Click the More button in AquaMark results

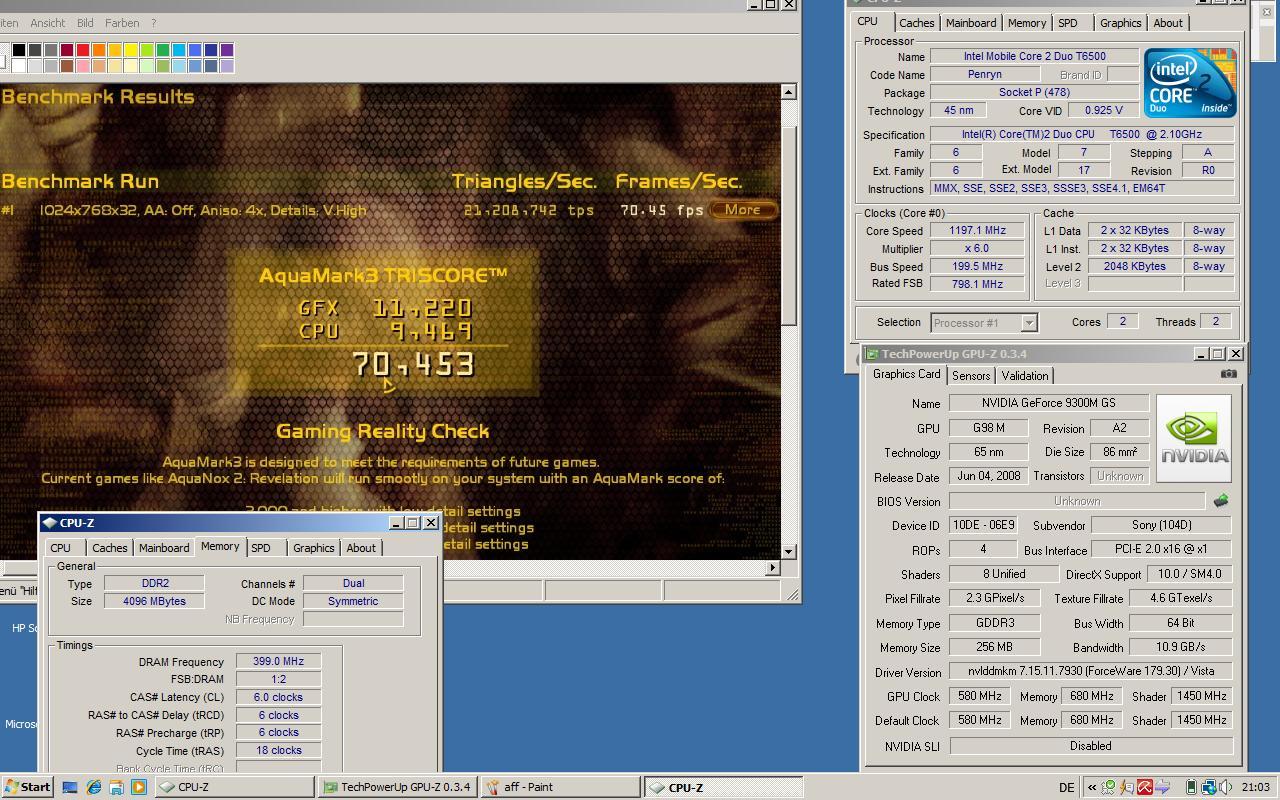[743, 210]
